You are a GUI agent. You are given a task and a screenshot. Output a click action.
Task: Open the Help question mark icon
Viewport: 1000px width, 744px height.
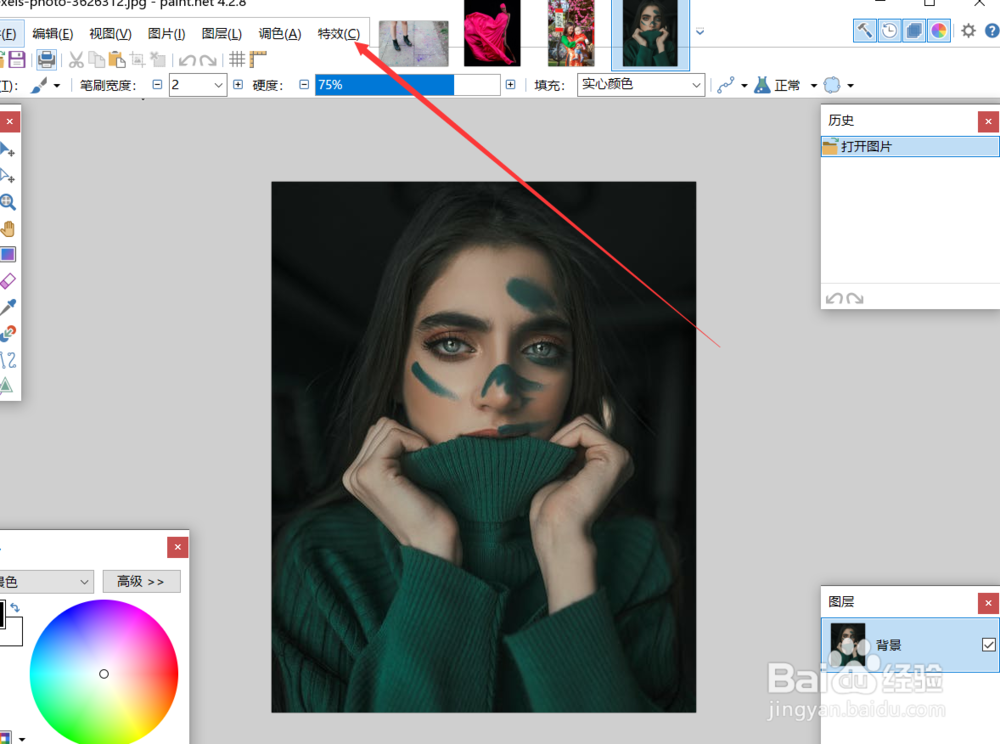point(992,31)
